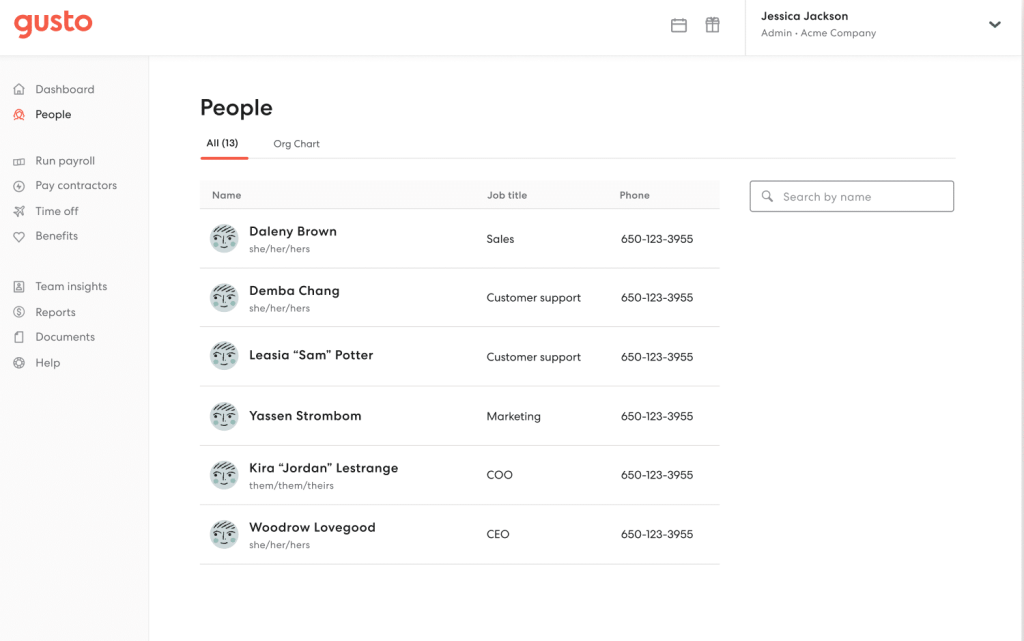1024x641 pixels.
Task: Click the Pay contractors lightning icon
Action: (19, 186)
